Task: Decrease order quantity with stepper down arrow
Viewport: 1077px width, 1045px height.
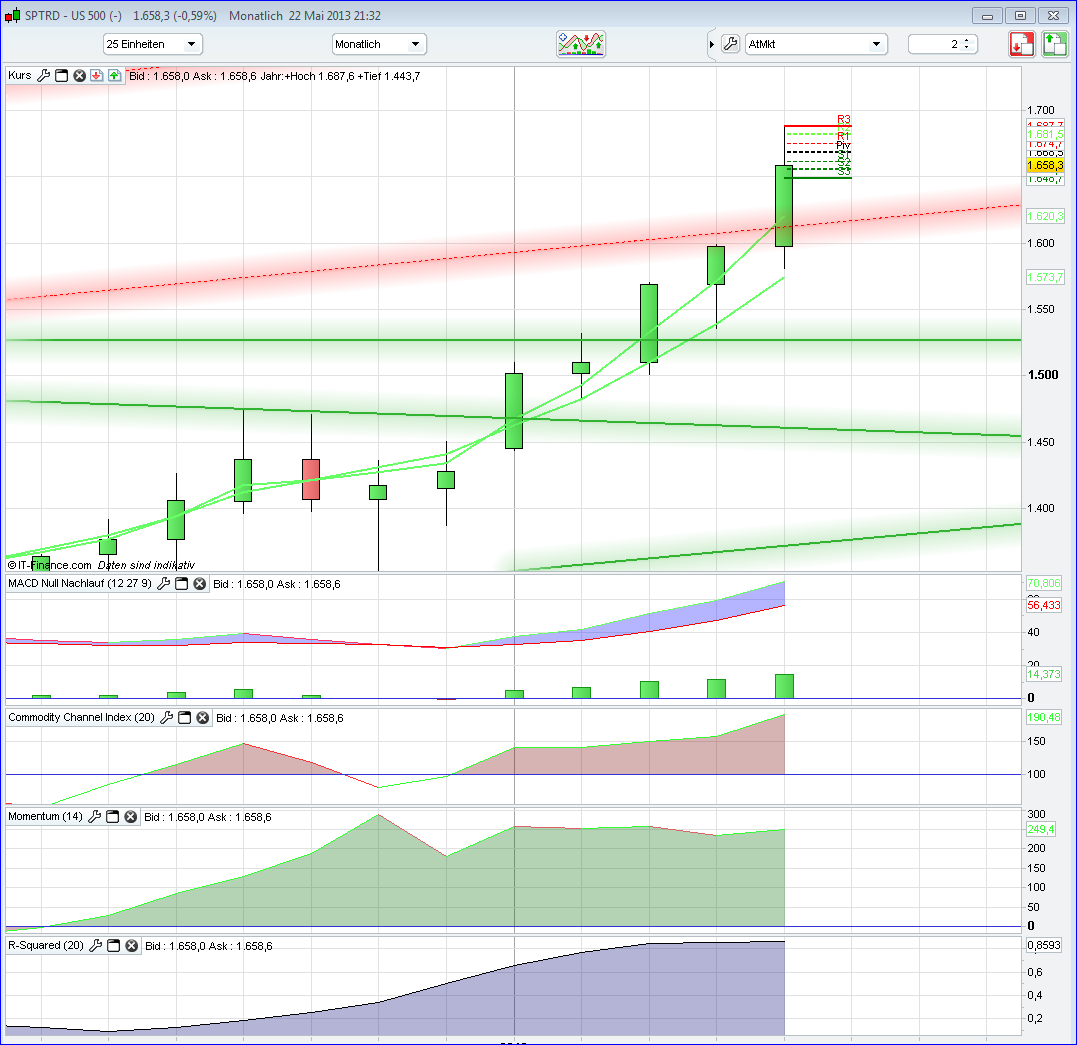Action: pos(966,47)
